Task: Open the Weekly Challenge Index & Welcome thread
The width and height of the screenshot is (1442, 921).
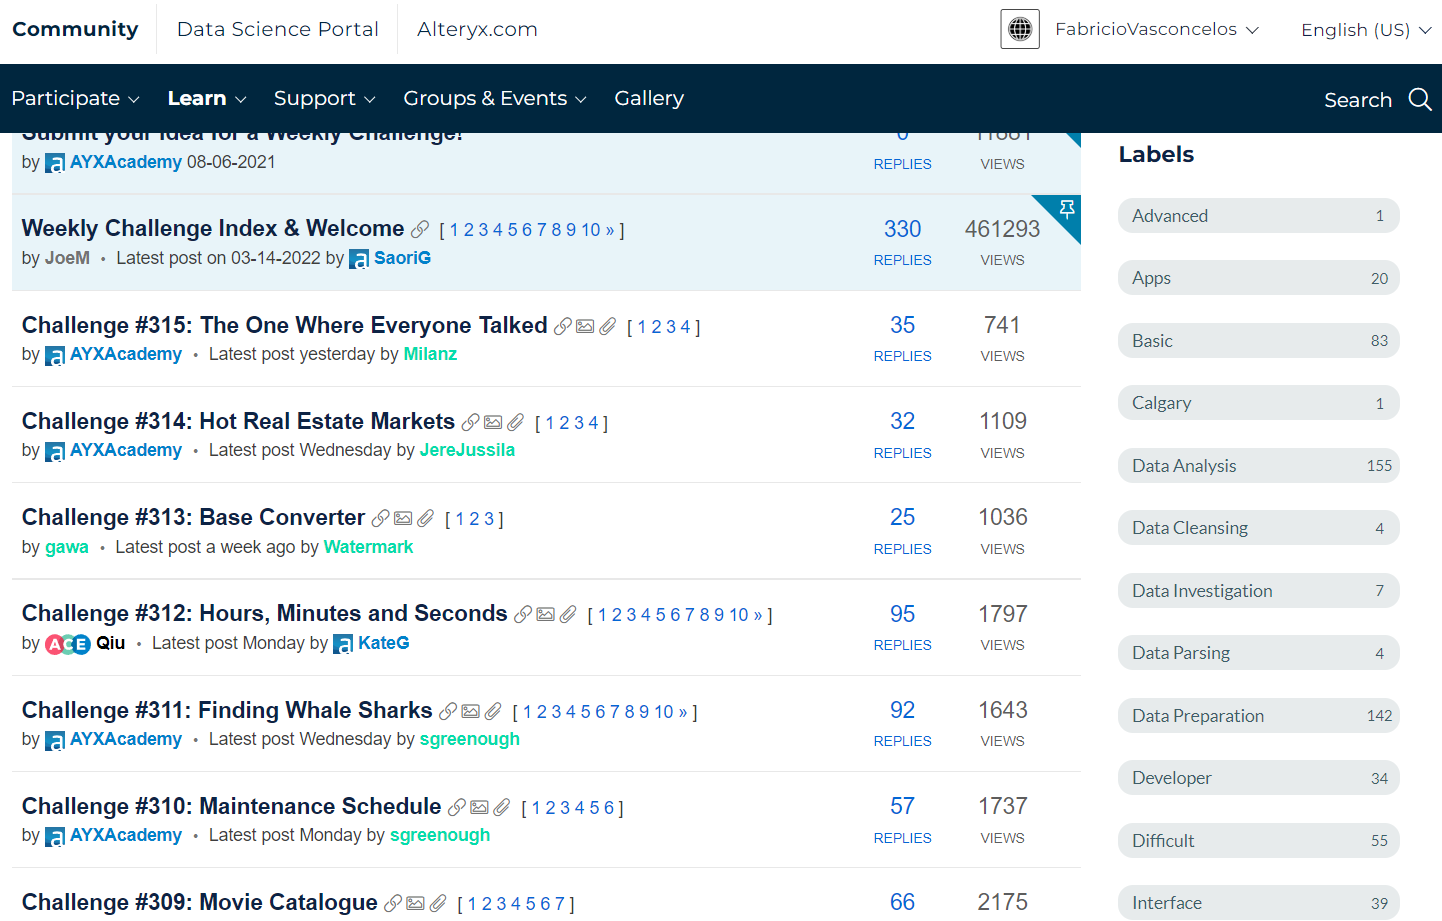Action: (213, 228)
